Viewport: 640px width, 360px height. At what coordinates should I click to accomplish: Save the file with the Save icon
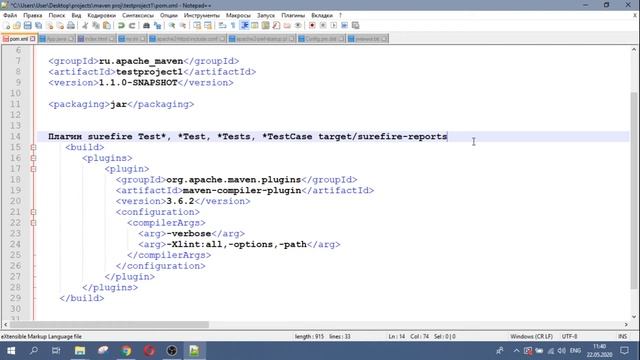pyautogui.click(x=27, y=26)
